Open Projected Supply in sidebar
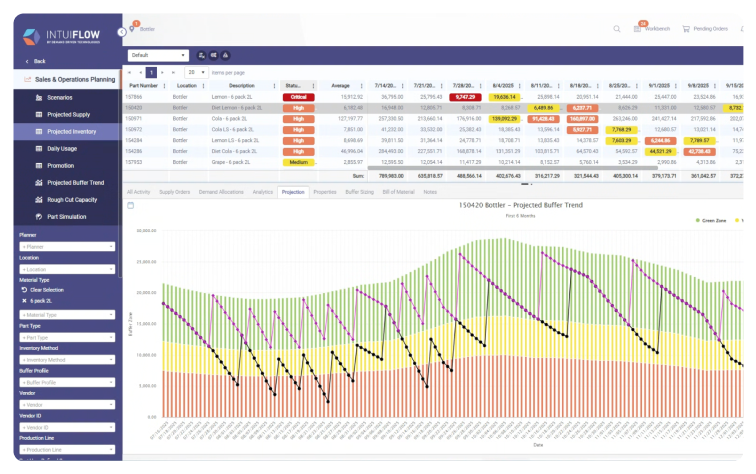756x474 pixels. (67, 115)
